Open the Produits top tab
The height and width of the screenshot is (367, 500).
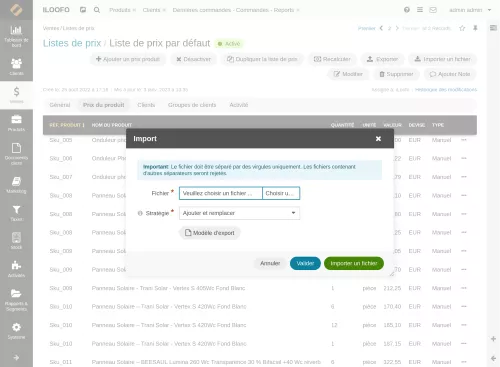pos(120,10)
